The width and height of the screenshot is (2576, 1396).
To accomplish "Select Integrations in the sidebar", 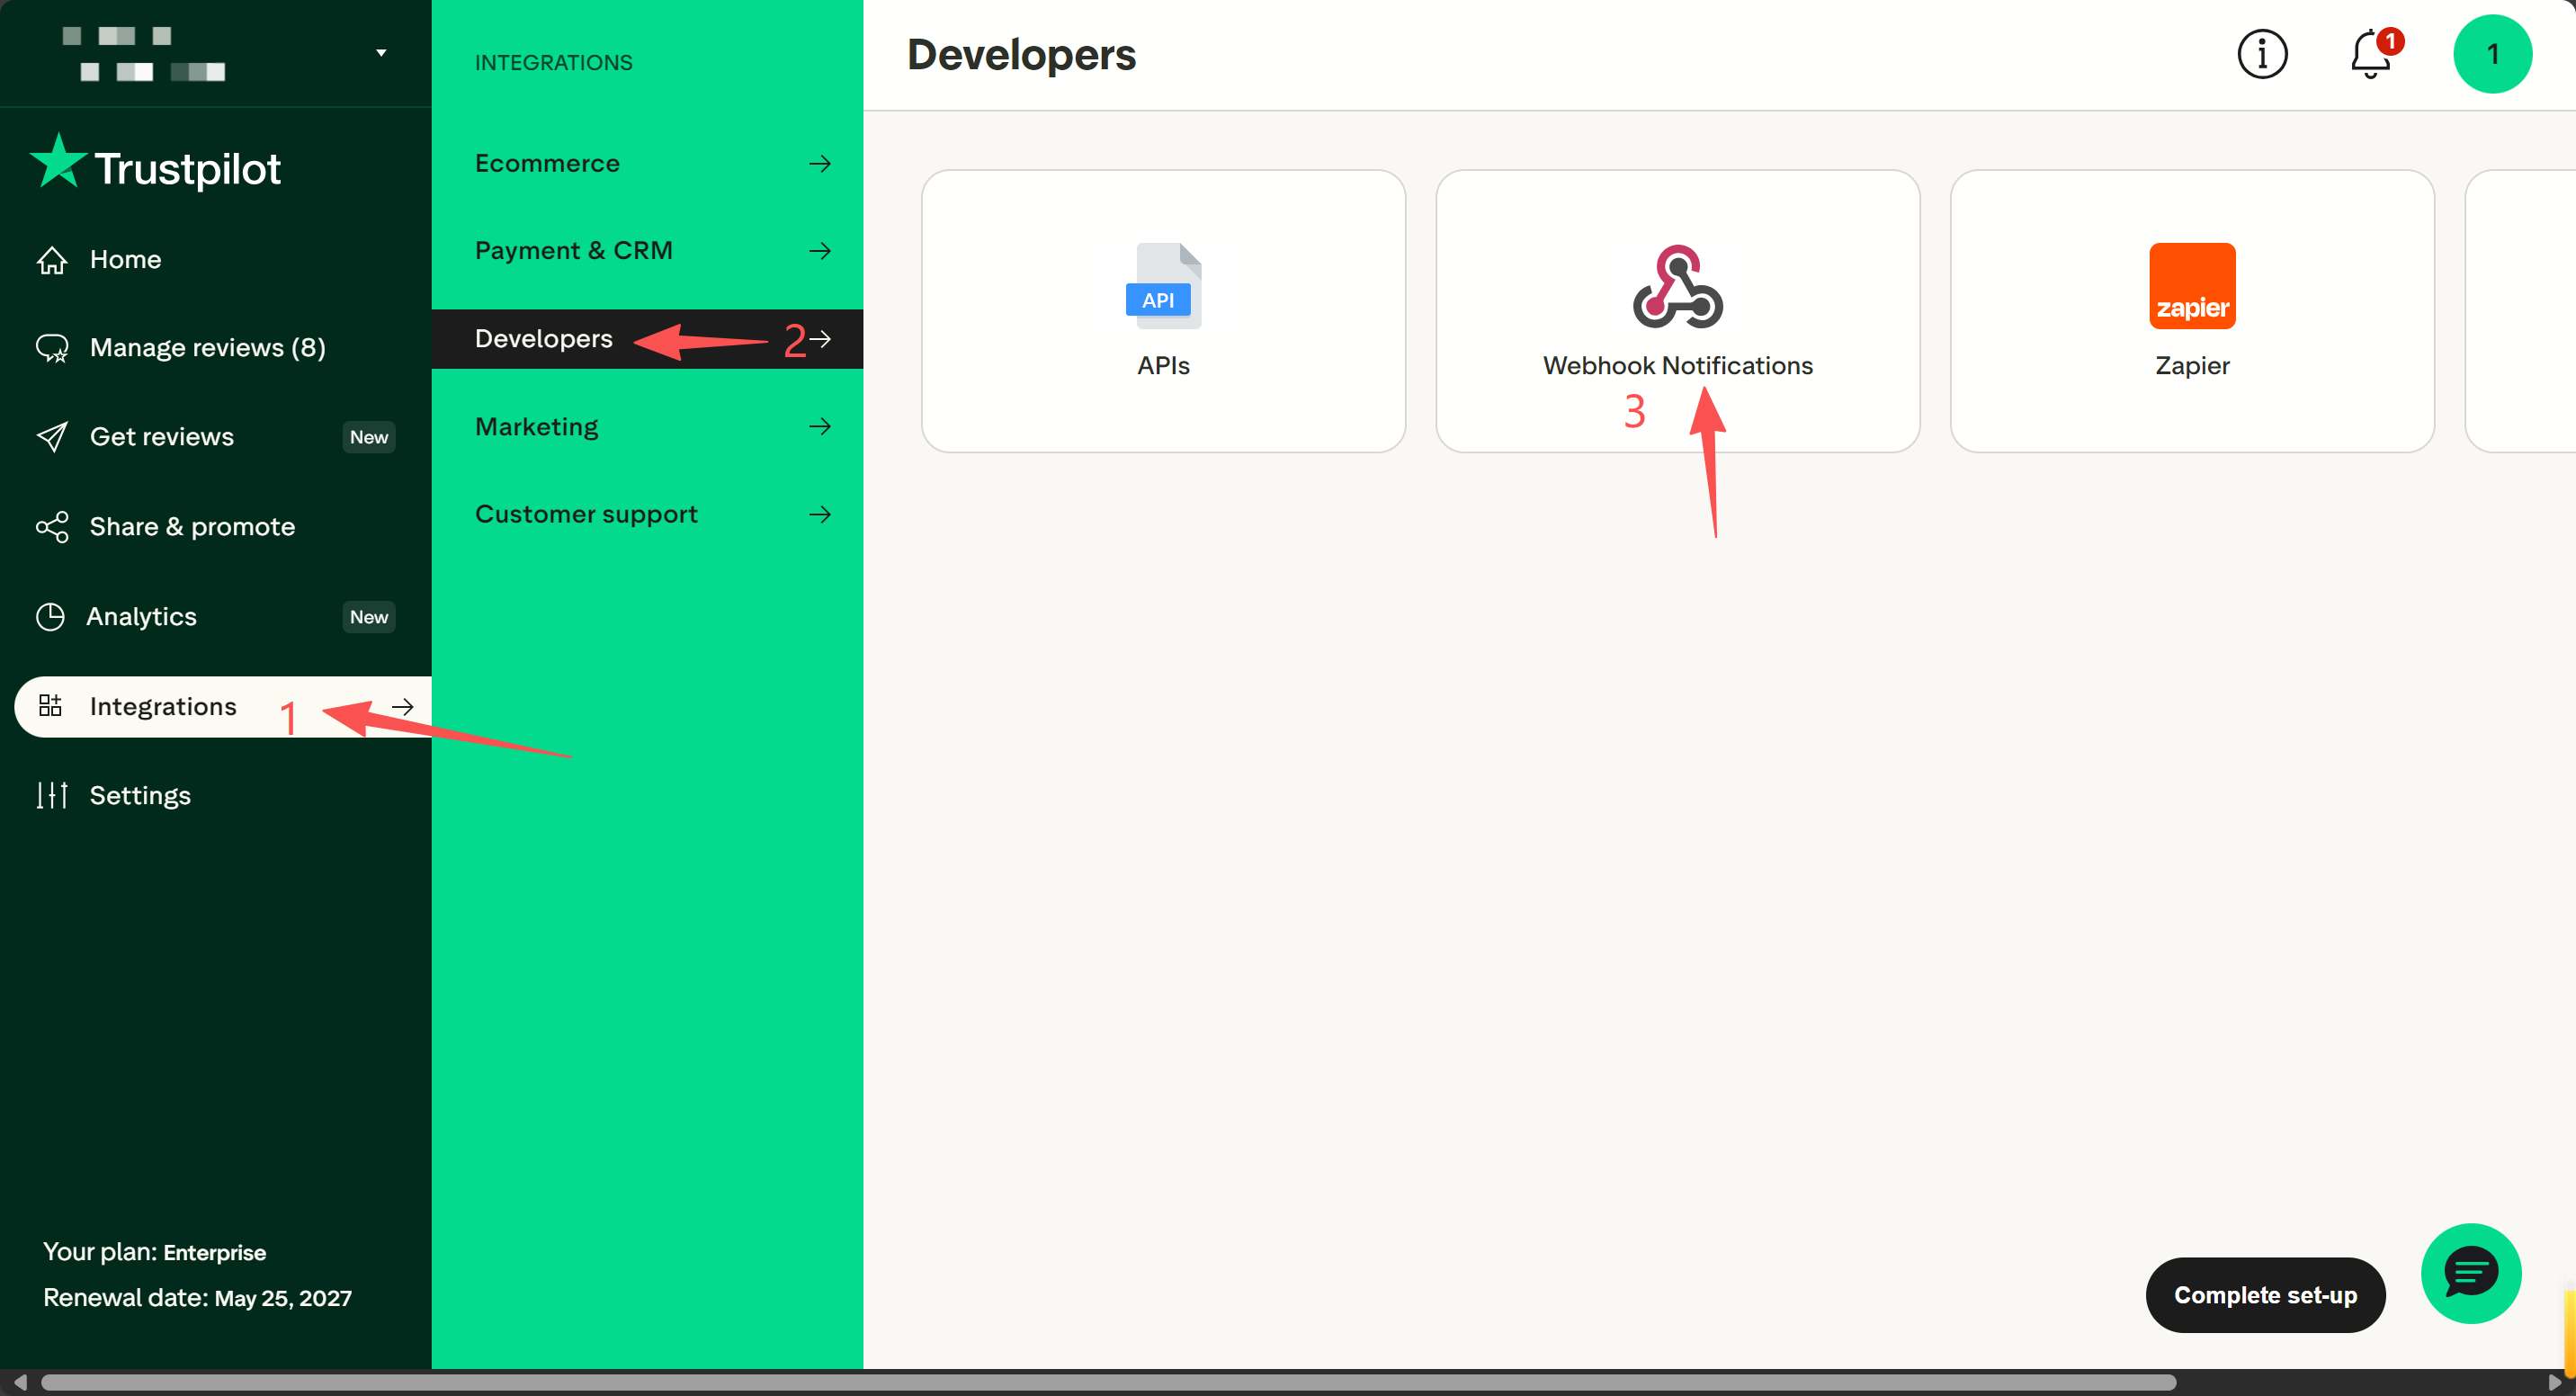I will click(x=223, y=707).
